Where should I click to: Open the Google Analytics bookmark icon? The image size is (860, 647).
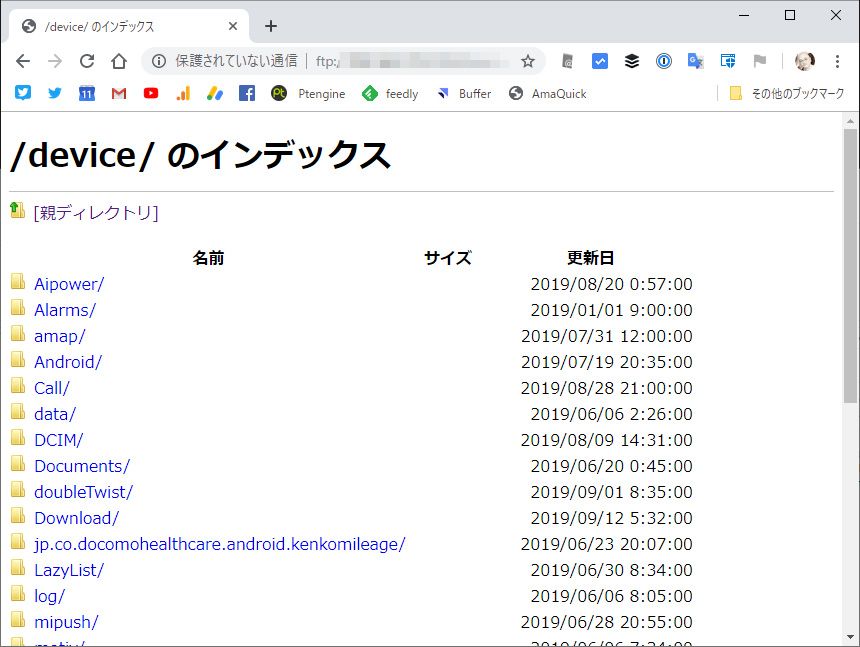[183, 93]
